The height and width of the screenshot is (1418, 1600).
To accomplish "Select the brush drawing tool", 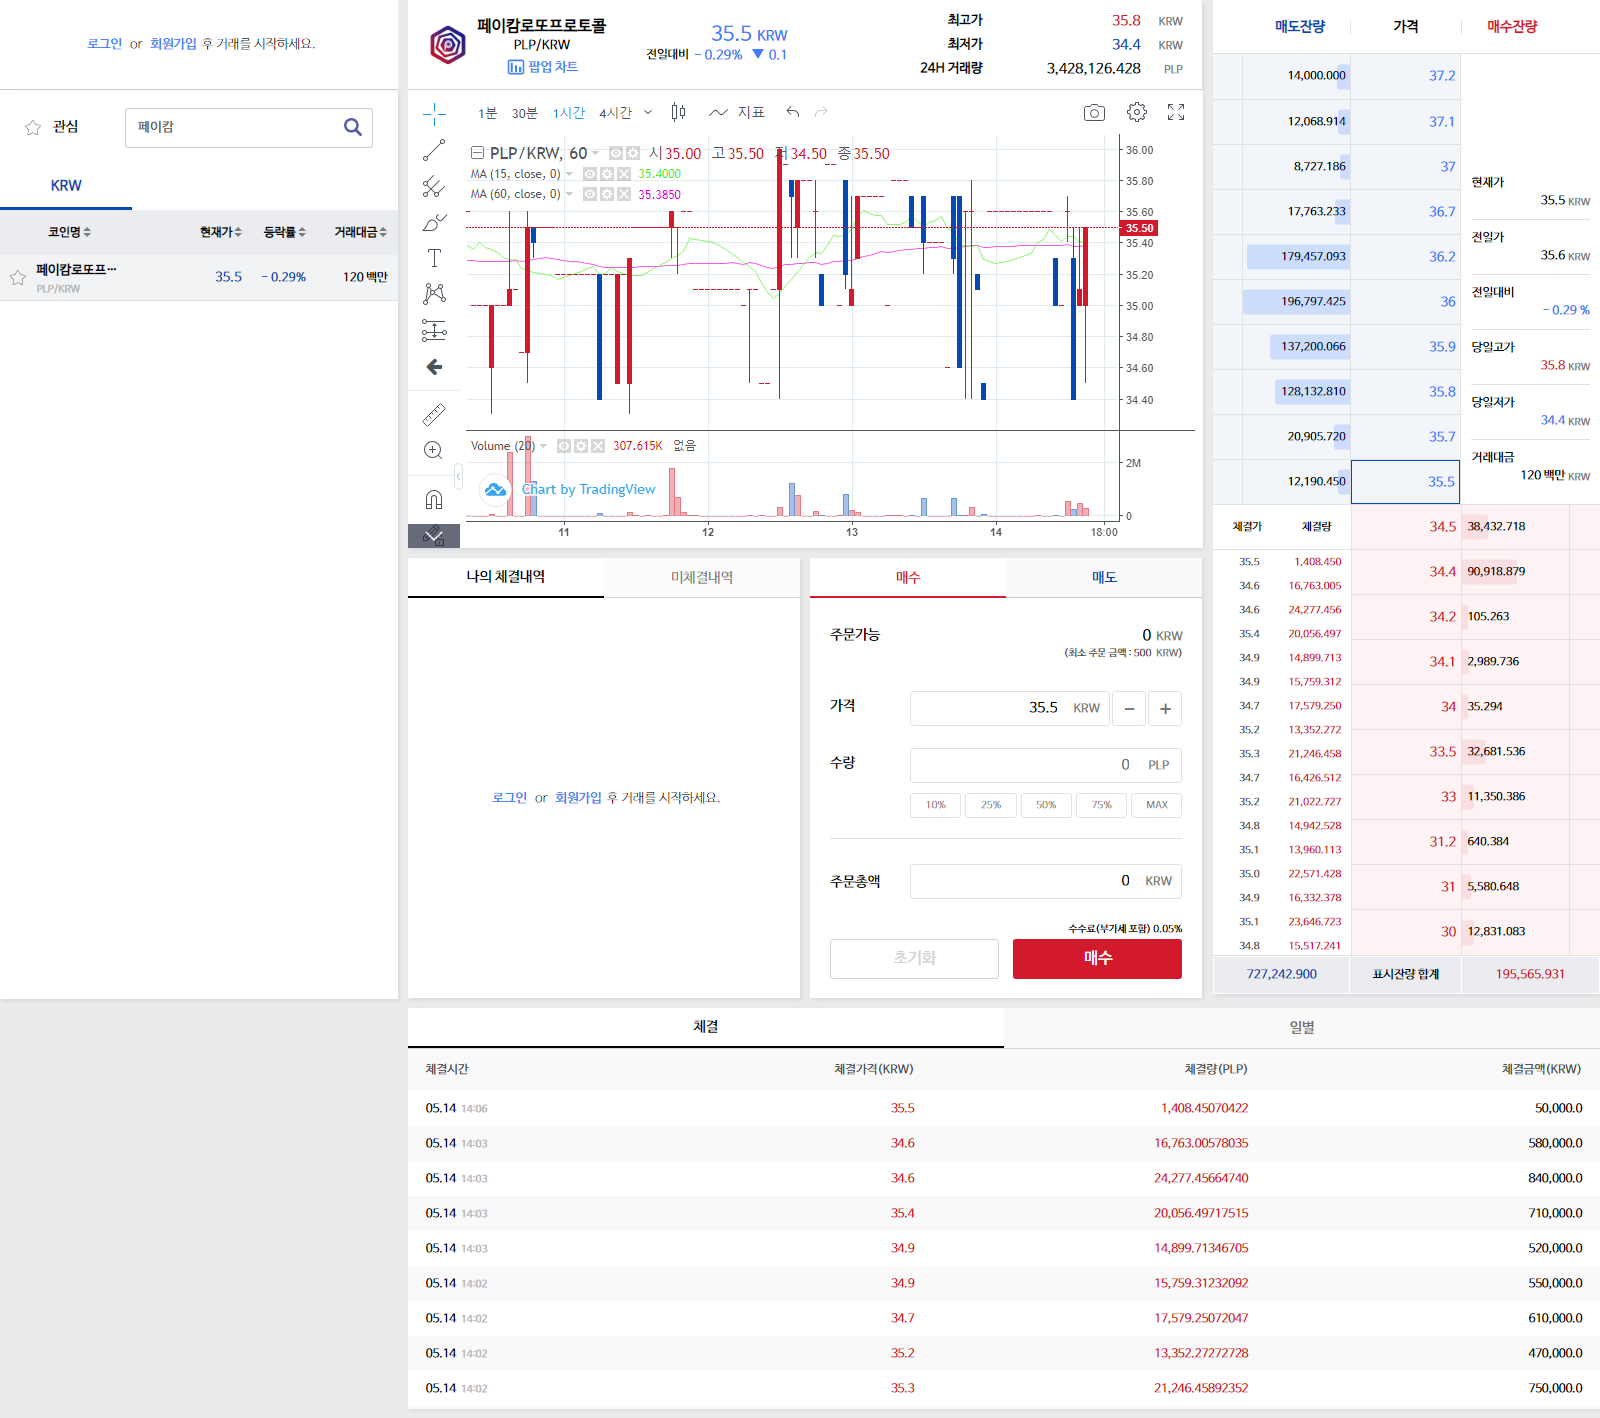I will [x=434, y=222].
